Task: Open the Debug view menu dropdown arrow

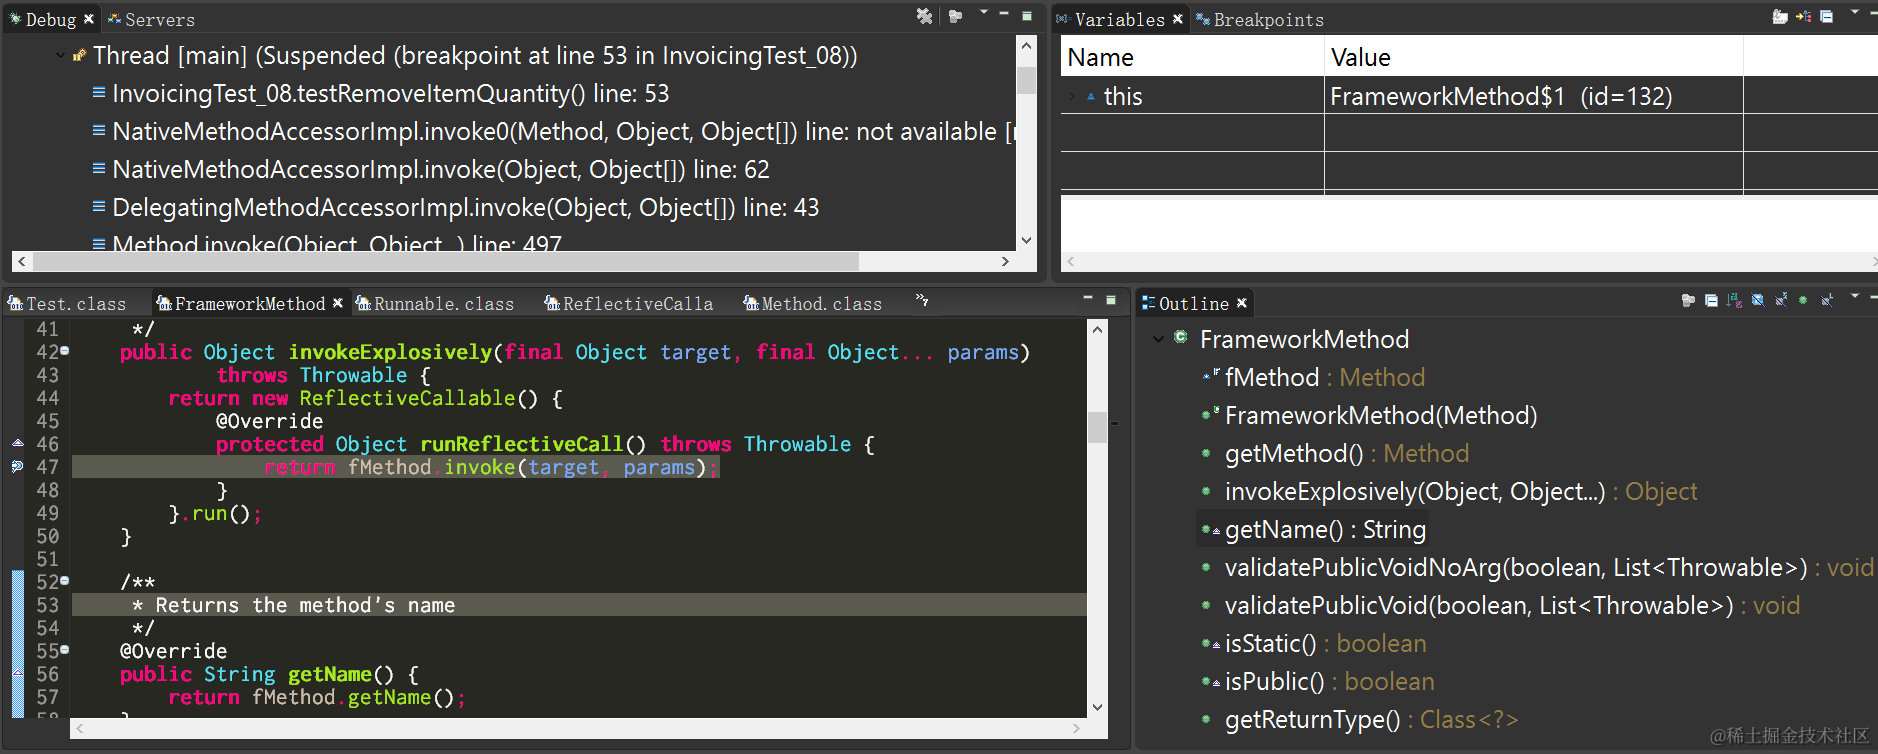Action: (984, 13)
